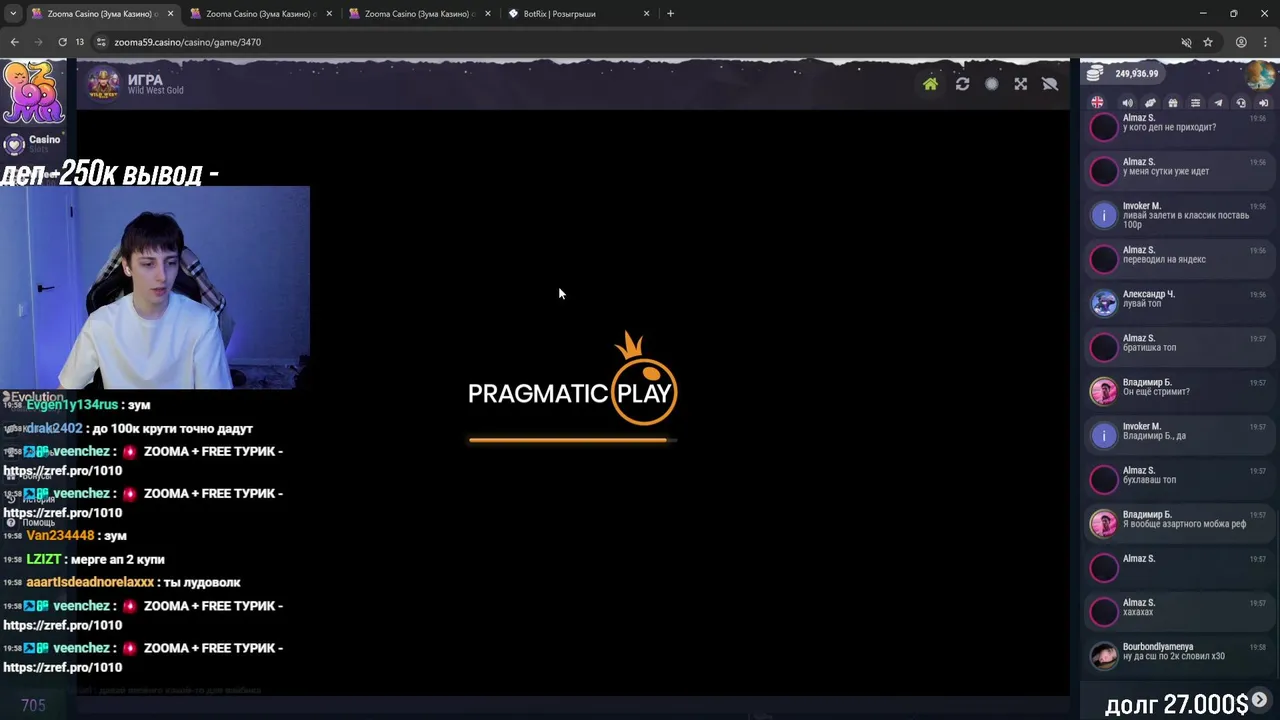Open browser tab search dropdown
Screen dimensions: 1280x720
(13, 14)
